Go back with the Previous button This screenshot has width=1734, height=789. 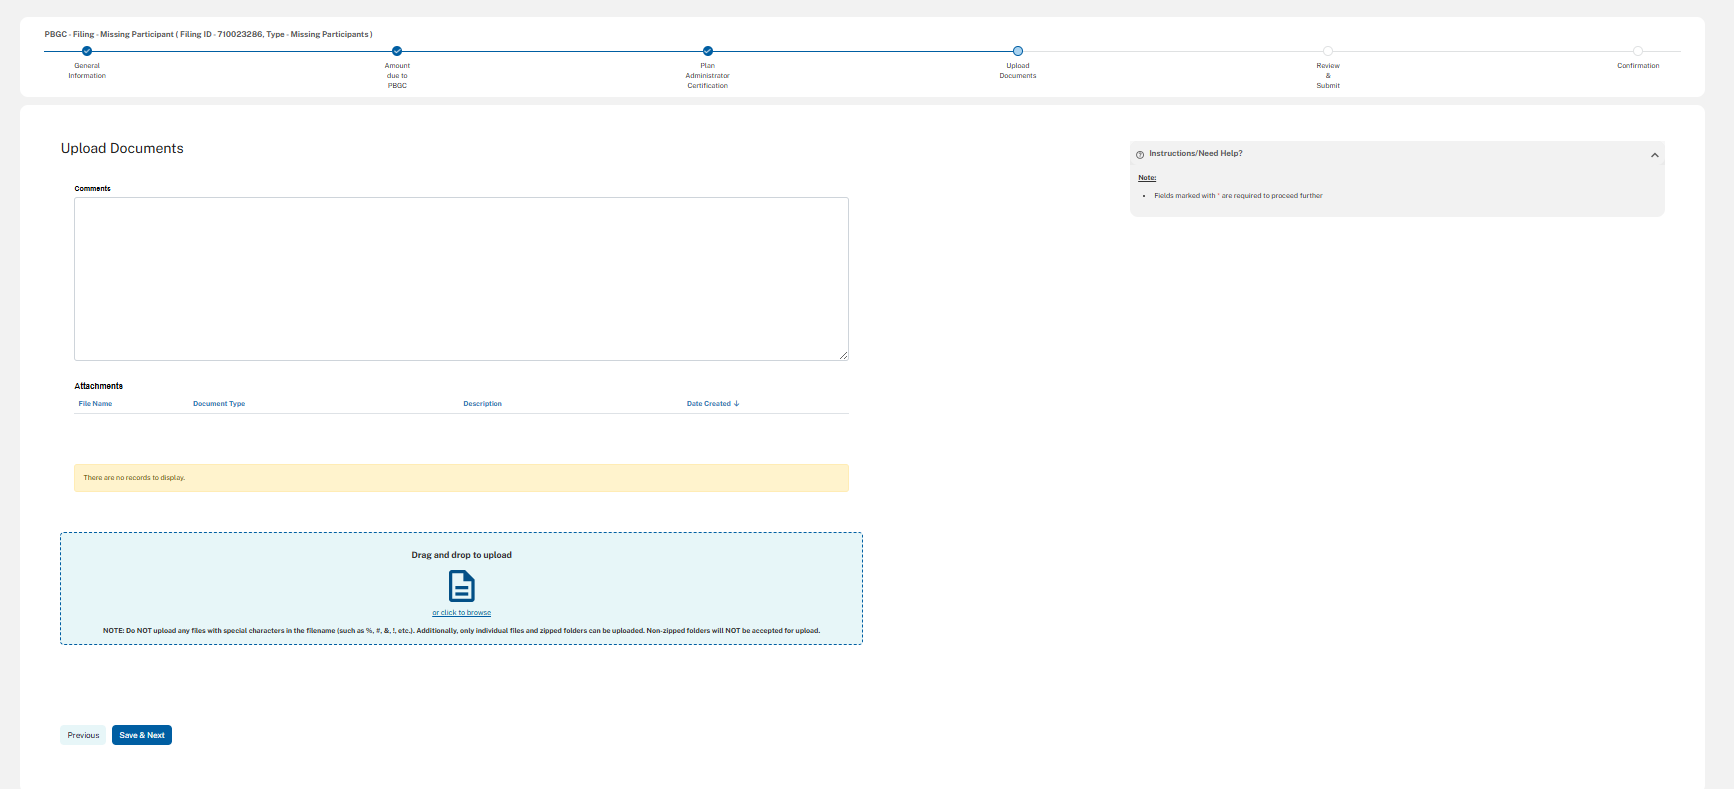(x=83, y=735)
